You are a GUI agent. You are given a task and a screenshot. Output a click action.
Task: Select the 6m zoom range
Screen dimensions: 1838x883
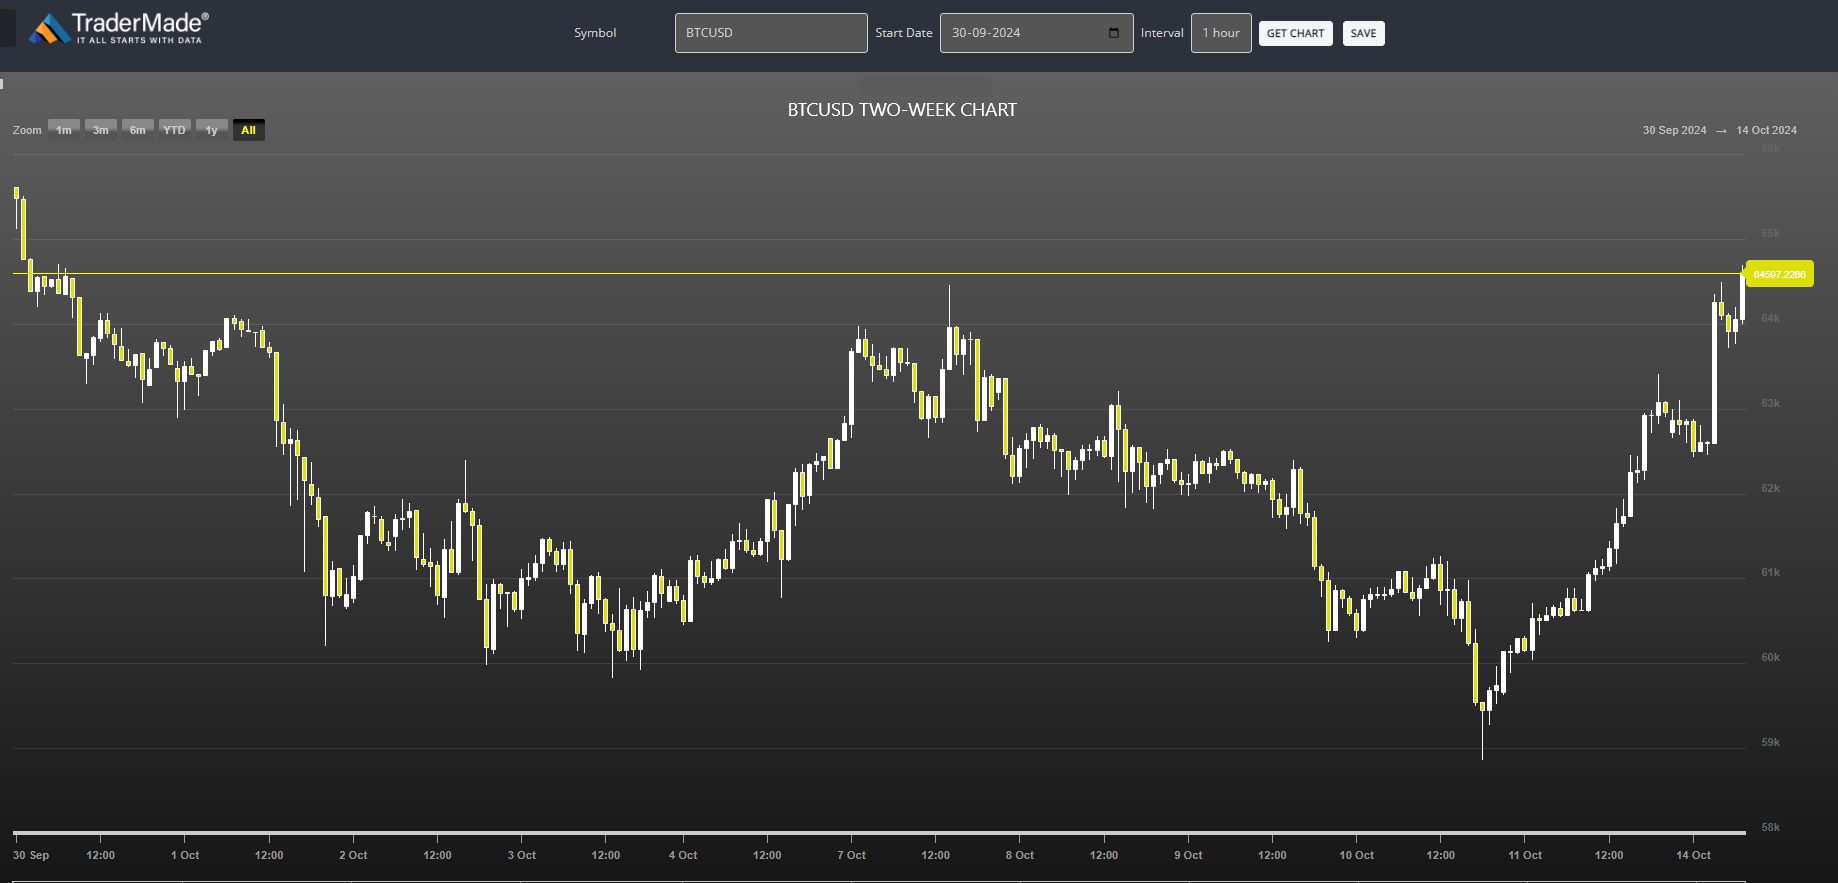tap(138, 130)
